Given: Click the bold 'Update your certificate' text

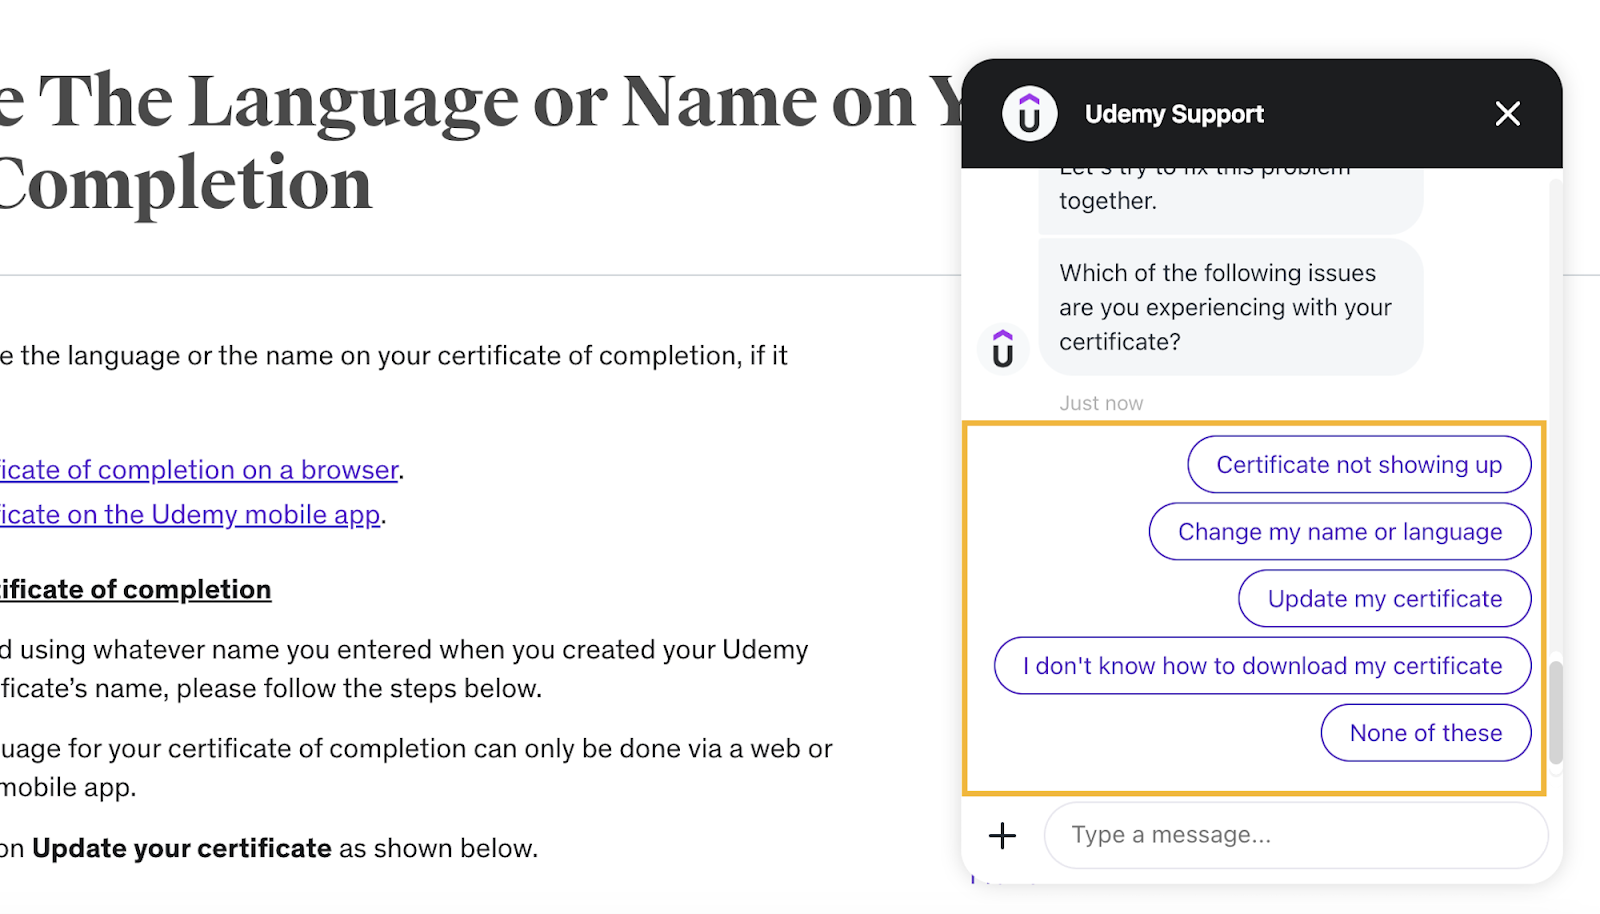Looking at the screenshot, I should pos(182,848).
